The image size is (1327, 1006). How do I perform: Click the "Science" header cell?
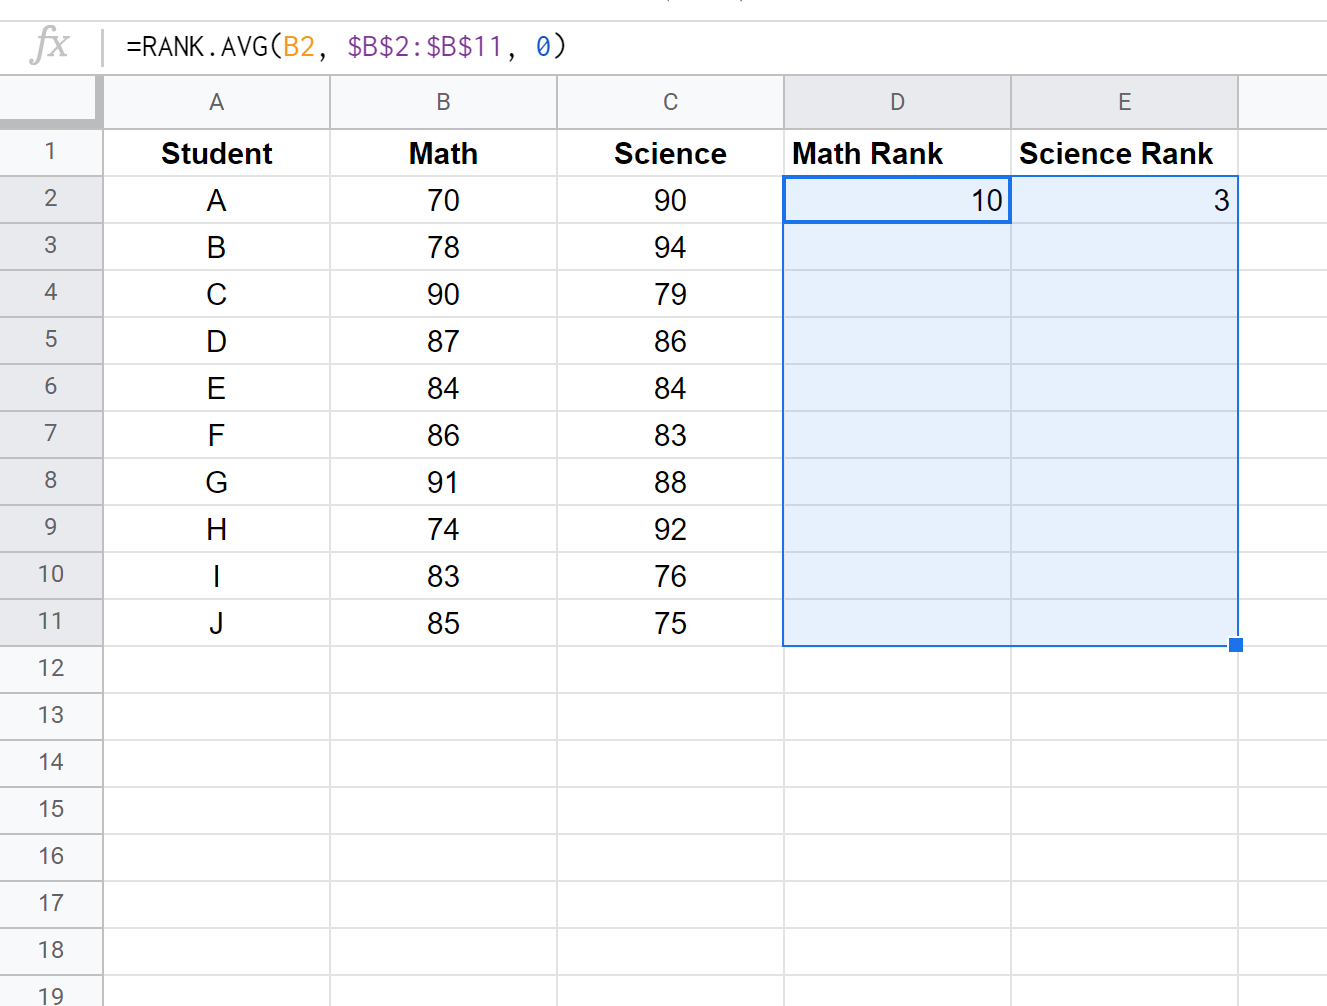click(x=670, y=153)
